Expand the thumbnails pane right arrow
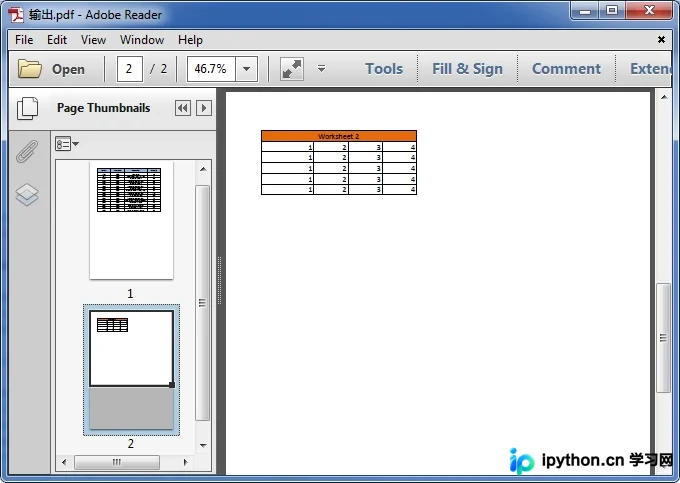This screenshot has width=680, height=483. click(x=204, y=108)
